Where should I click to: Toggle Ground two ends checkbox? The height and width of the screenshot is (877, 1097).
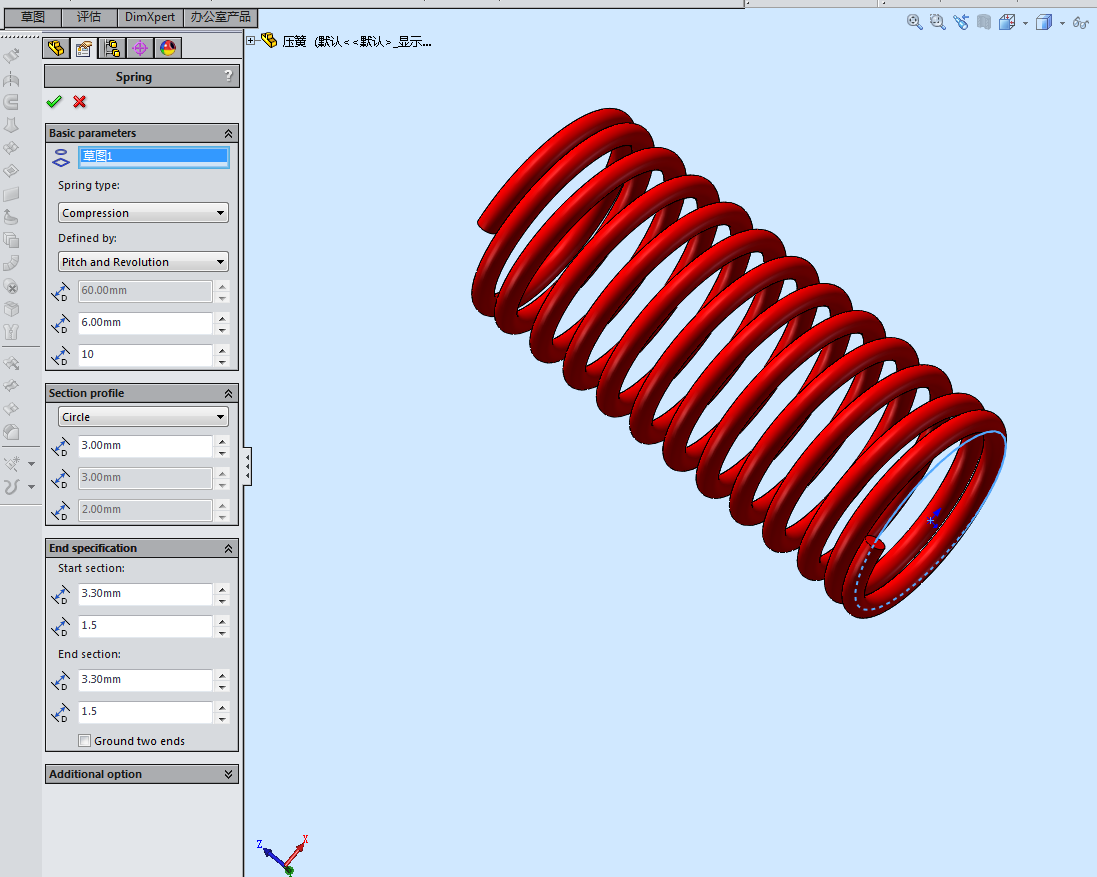85,741
